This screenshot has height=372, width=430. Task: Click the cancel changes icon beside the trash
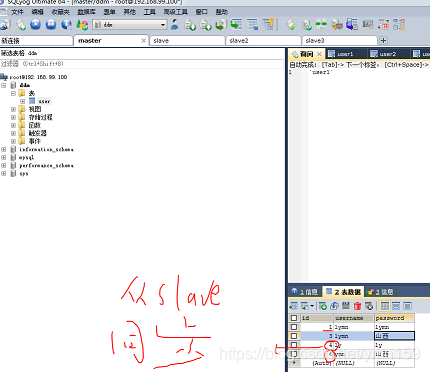point(369,306)
